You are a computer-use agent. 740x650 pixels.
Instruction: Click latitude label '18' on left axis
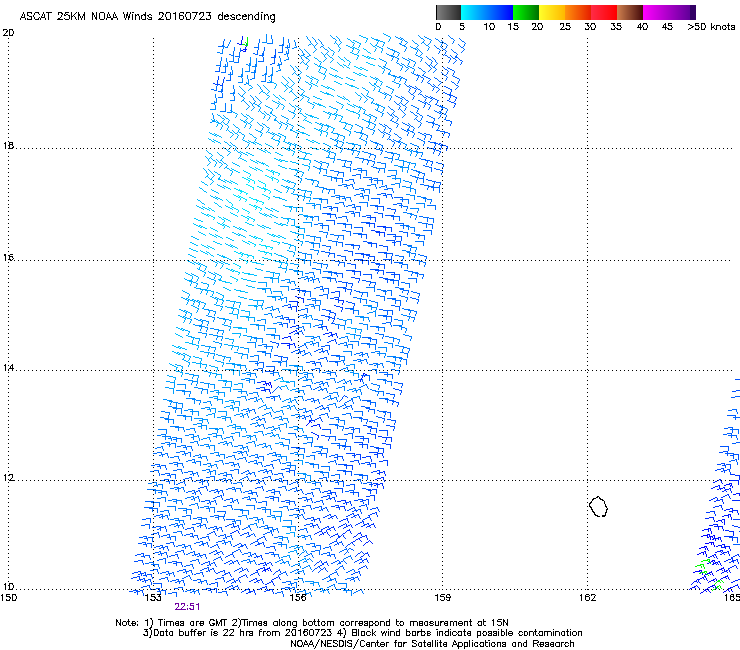click(8, 146)
